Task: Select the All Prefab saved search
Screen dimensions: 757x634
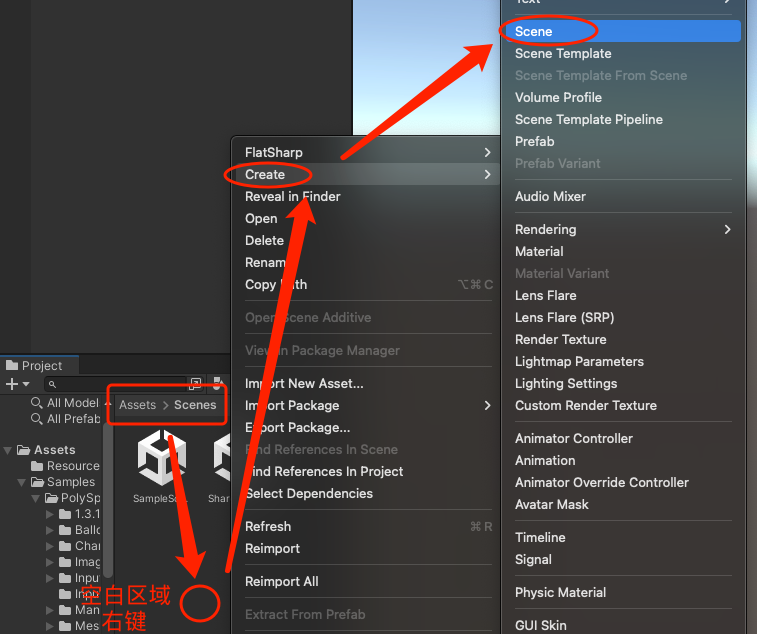Action: click(x=65, y=419)
